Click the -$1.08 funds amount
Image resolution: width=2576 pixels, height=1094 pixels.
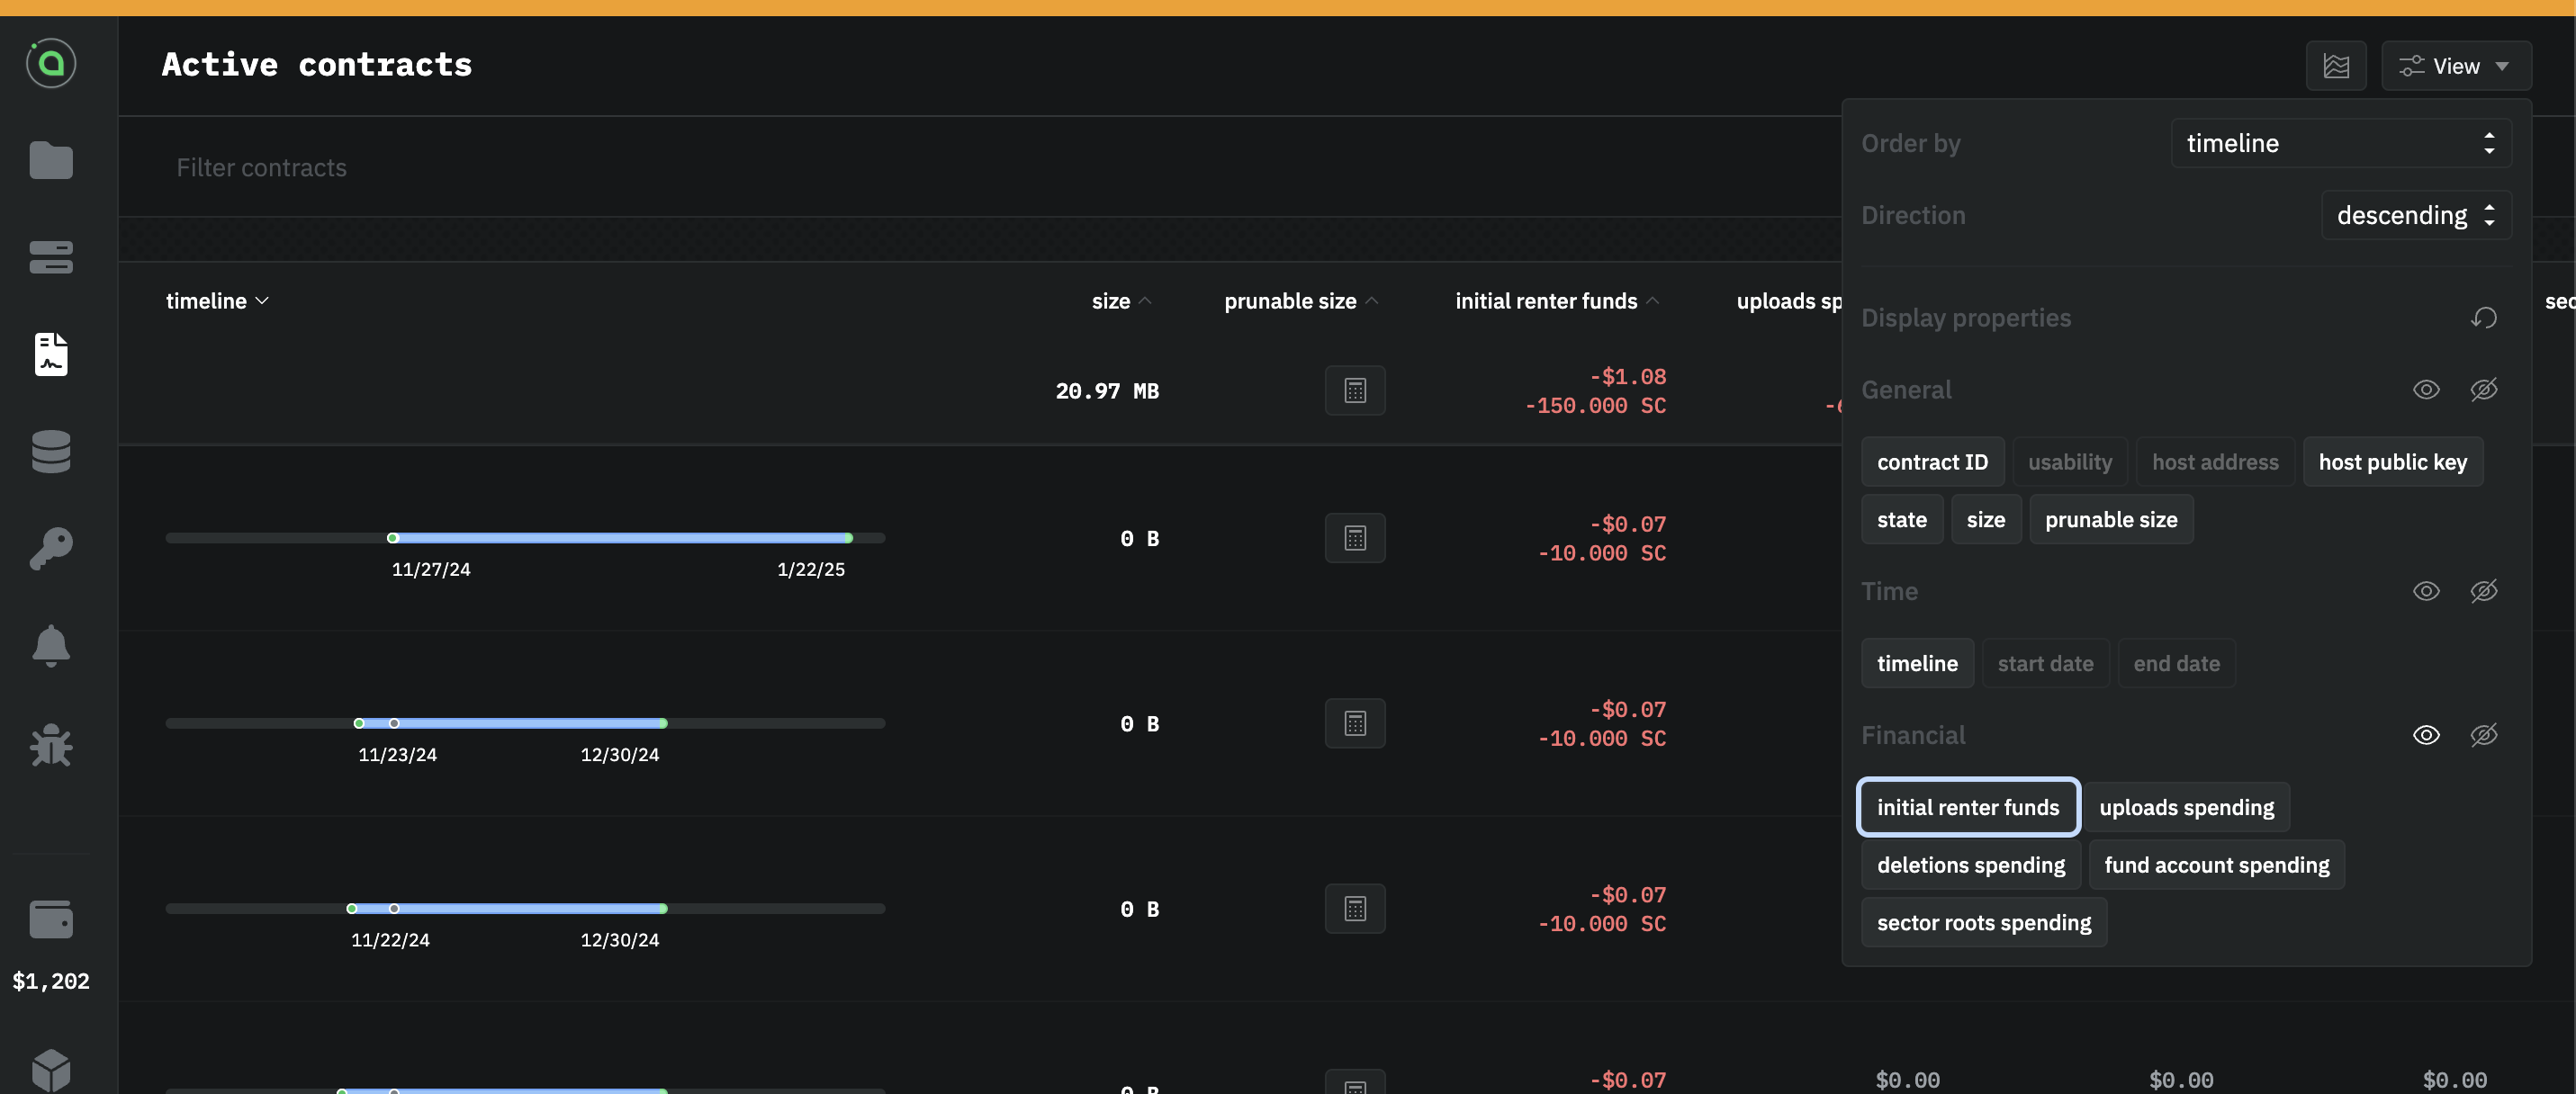click(x=1628, y=376)
